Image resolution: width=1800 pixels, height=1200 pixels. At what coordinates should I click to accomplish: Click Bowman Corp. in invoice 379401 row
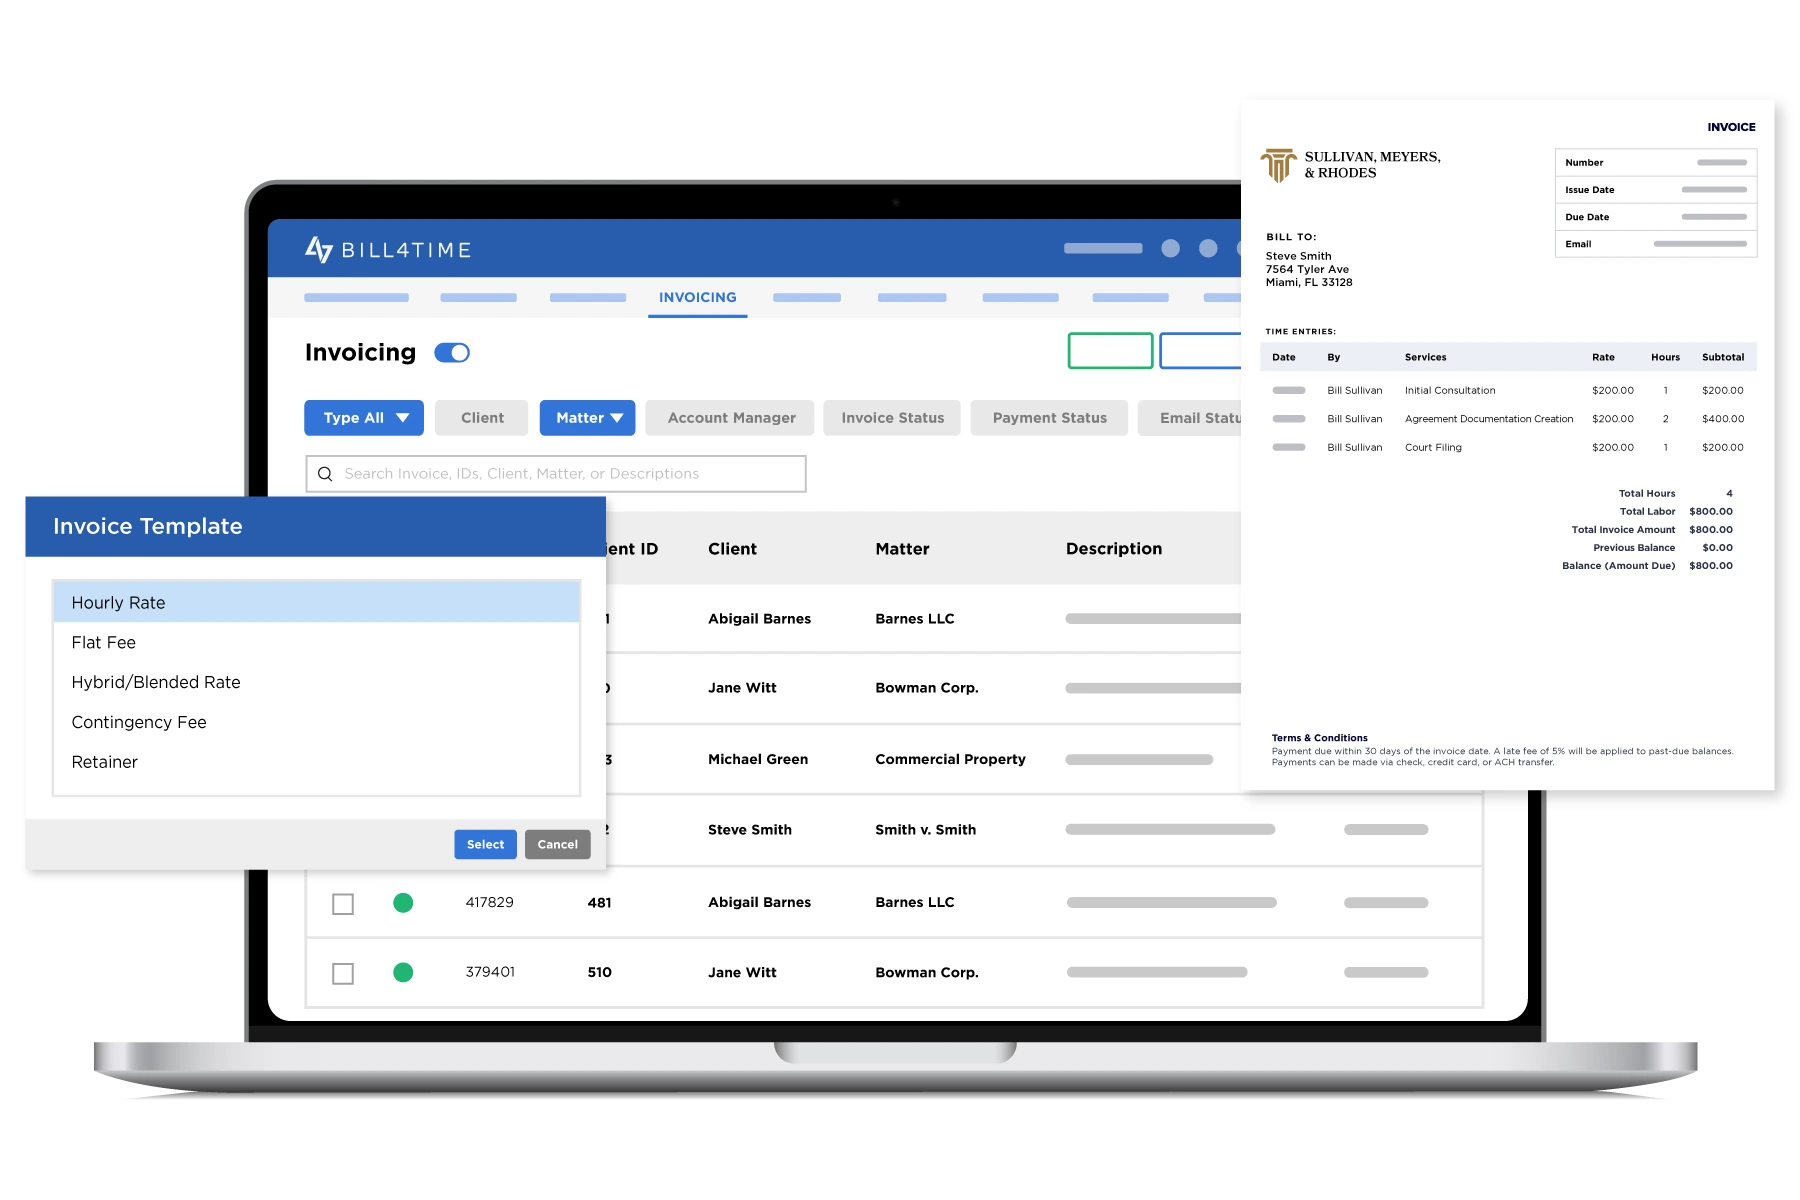pos(927,973)
